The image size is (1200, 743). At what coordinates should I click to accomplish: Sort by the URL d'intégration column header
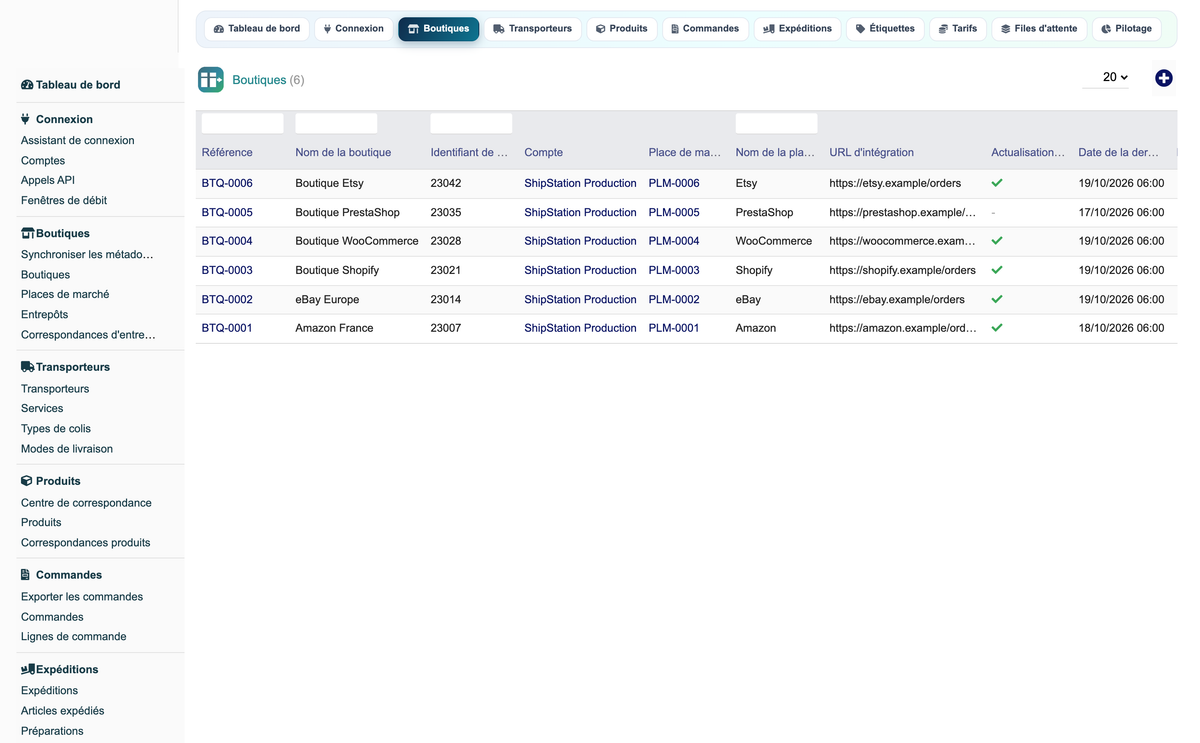pyautogui.click(x=872, y=153)
